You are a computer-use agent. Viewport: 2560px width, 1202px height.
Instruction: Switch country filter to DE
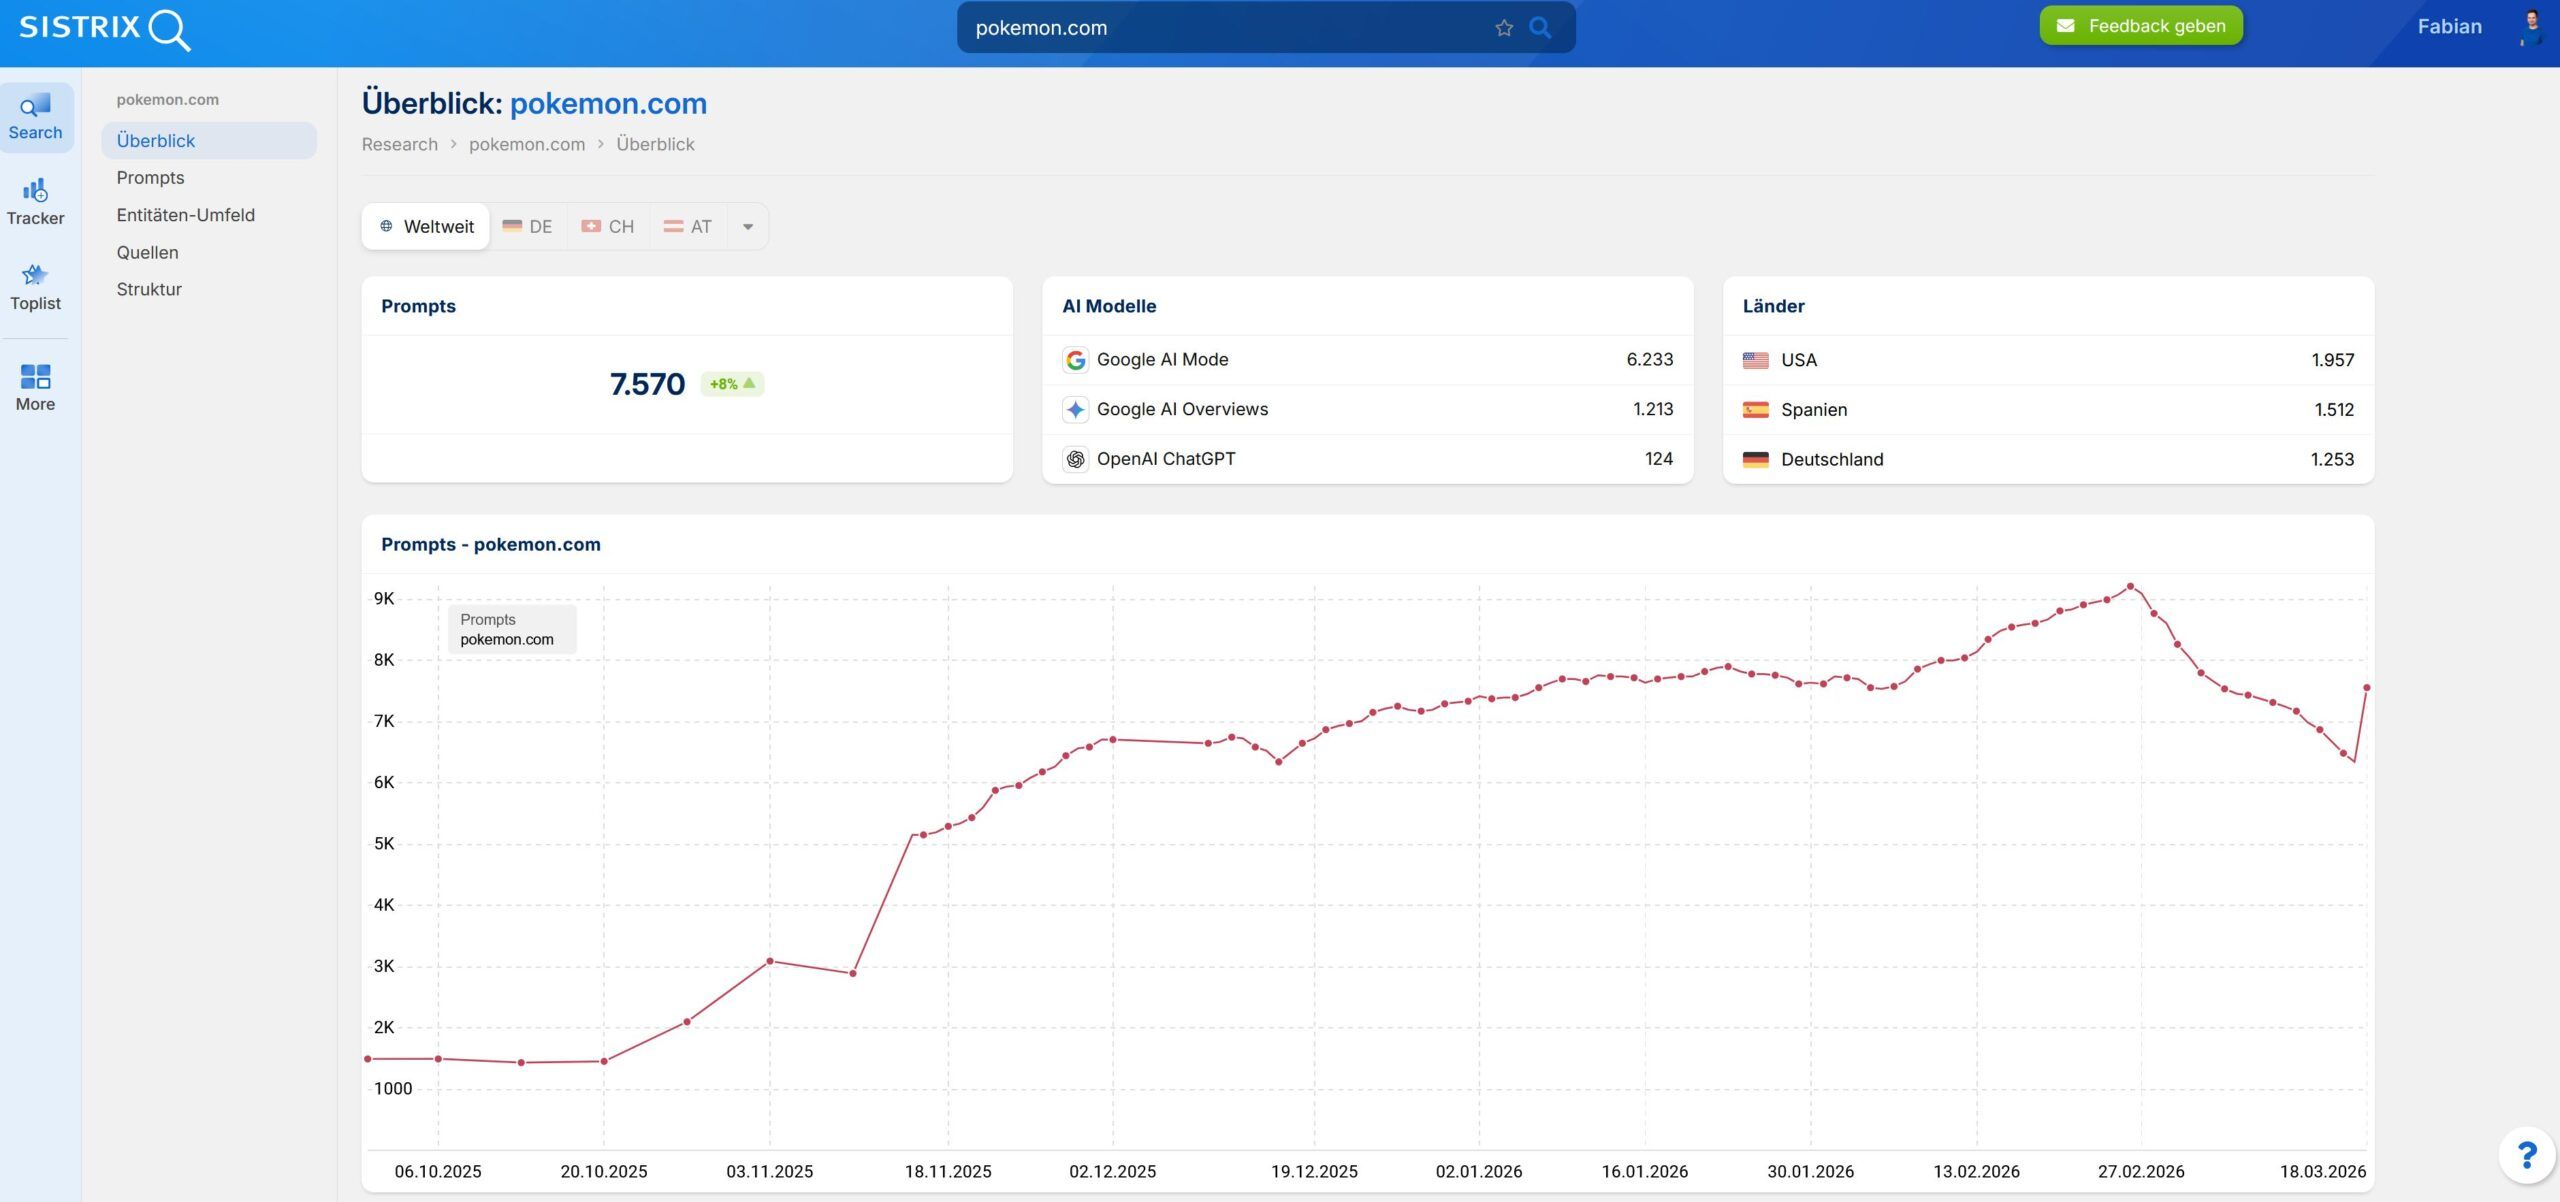[x=528, y=227]
